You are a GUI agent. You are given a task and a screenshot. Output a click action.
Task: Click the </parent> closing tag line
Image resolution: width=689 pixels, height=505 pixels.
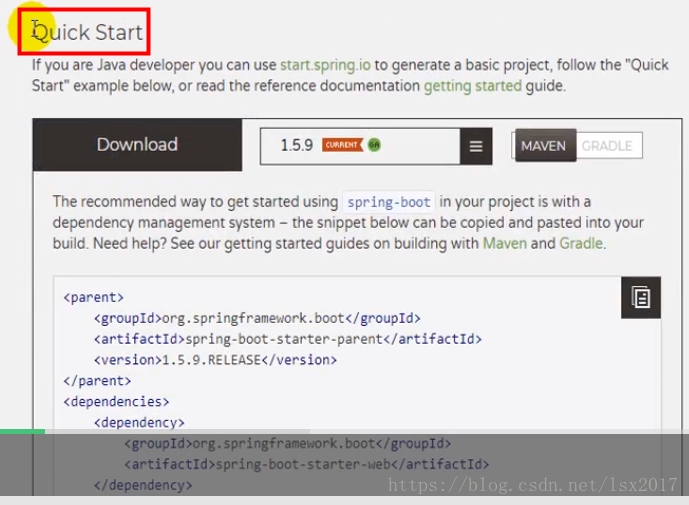[x=97, y=381]
